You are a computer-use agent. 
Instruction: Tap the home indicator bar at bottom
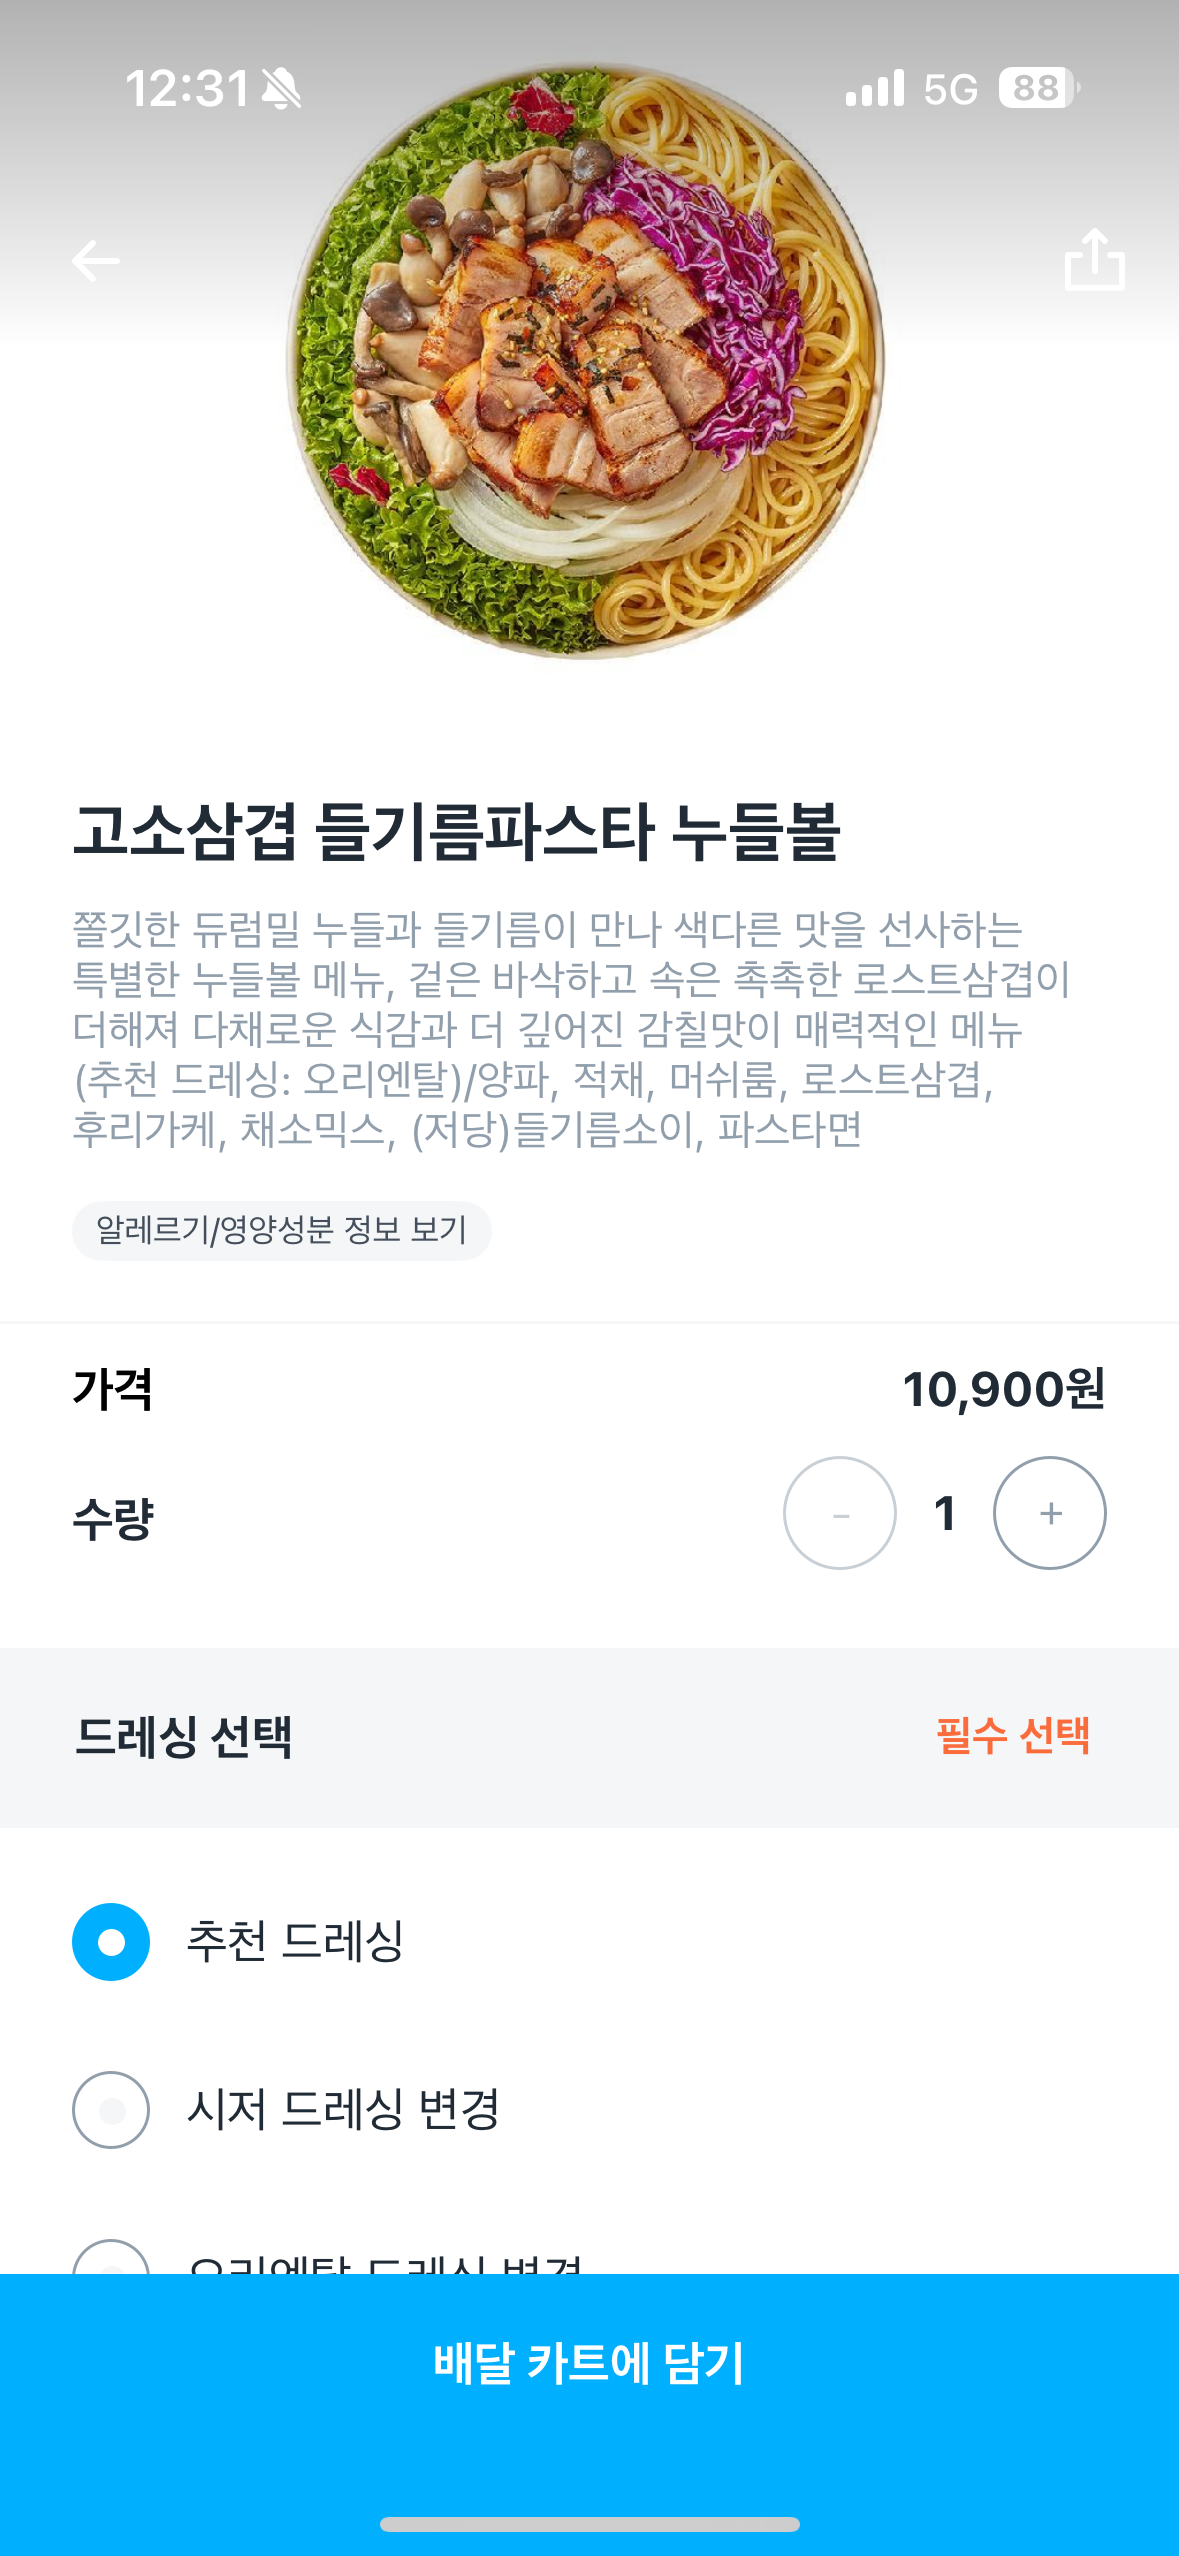(x=589, y=2525)
